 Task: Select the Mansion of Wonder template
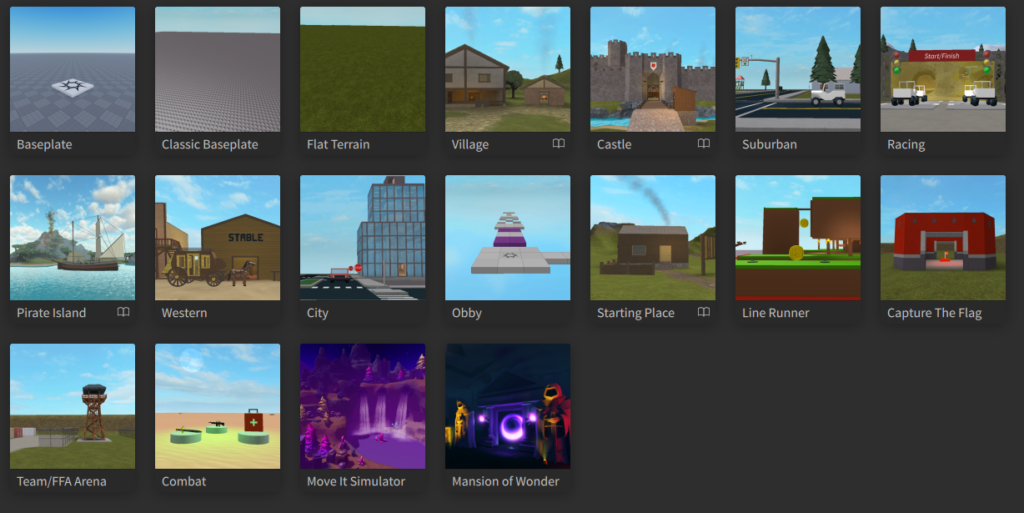point(507,405)
